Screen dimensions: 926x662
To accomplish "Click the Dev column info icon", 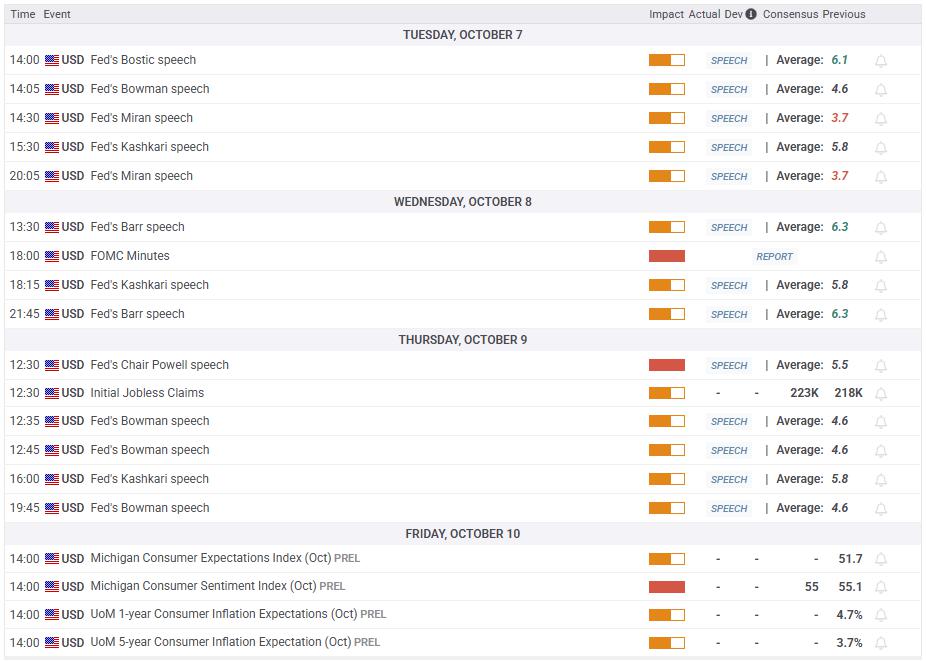I will (x=751, y=14).
